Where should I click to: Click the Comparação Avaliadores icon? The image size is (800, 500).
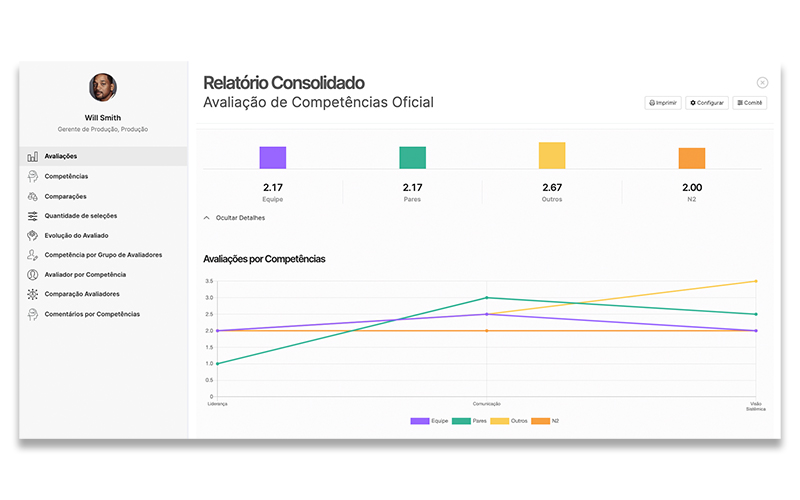click(33, 294)
